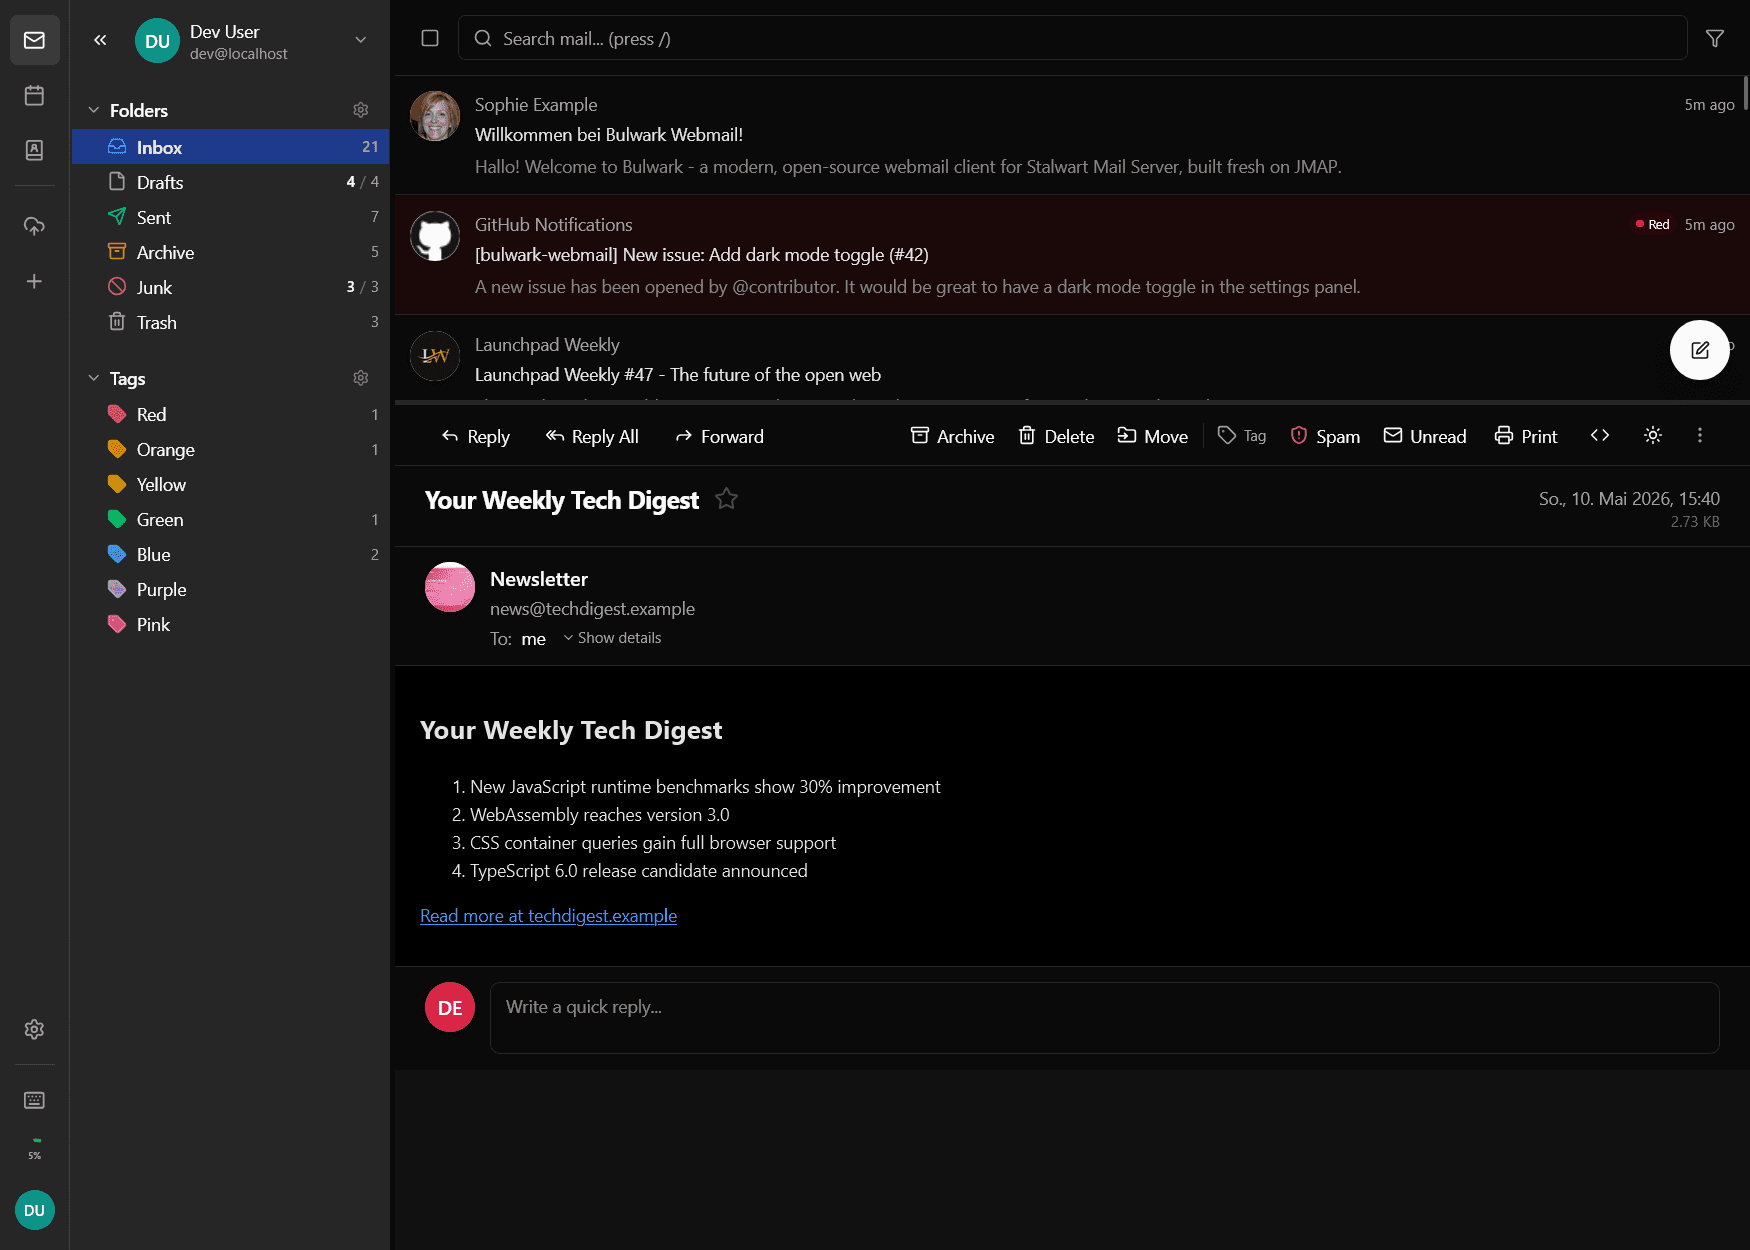Toggle light mode for email body
The height and width of the screenshot is (1250, 1750).
point(1653,436)
